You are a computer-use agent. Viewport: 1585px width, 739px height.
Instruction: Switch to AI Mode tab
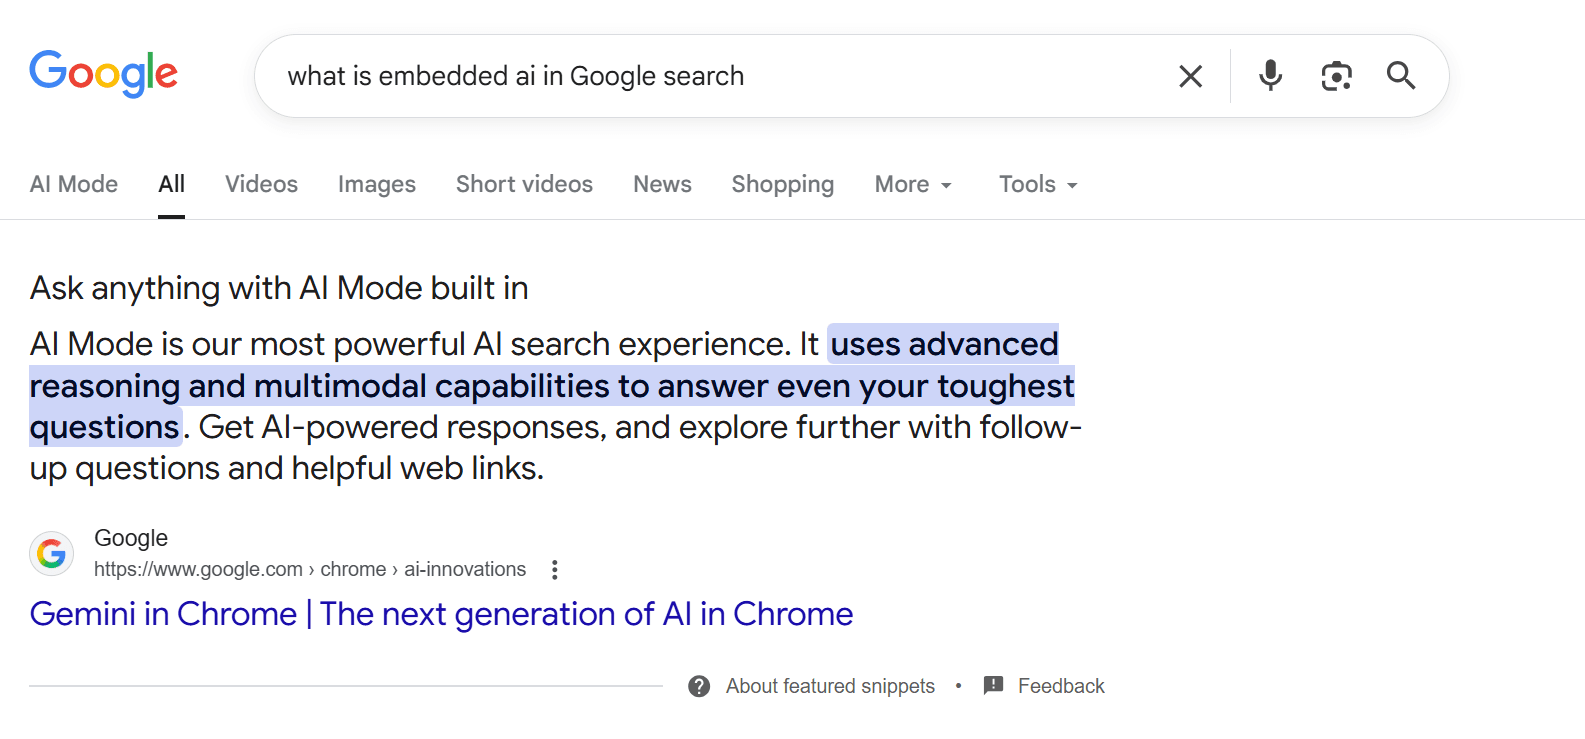point(74,185)
